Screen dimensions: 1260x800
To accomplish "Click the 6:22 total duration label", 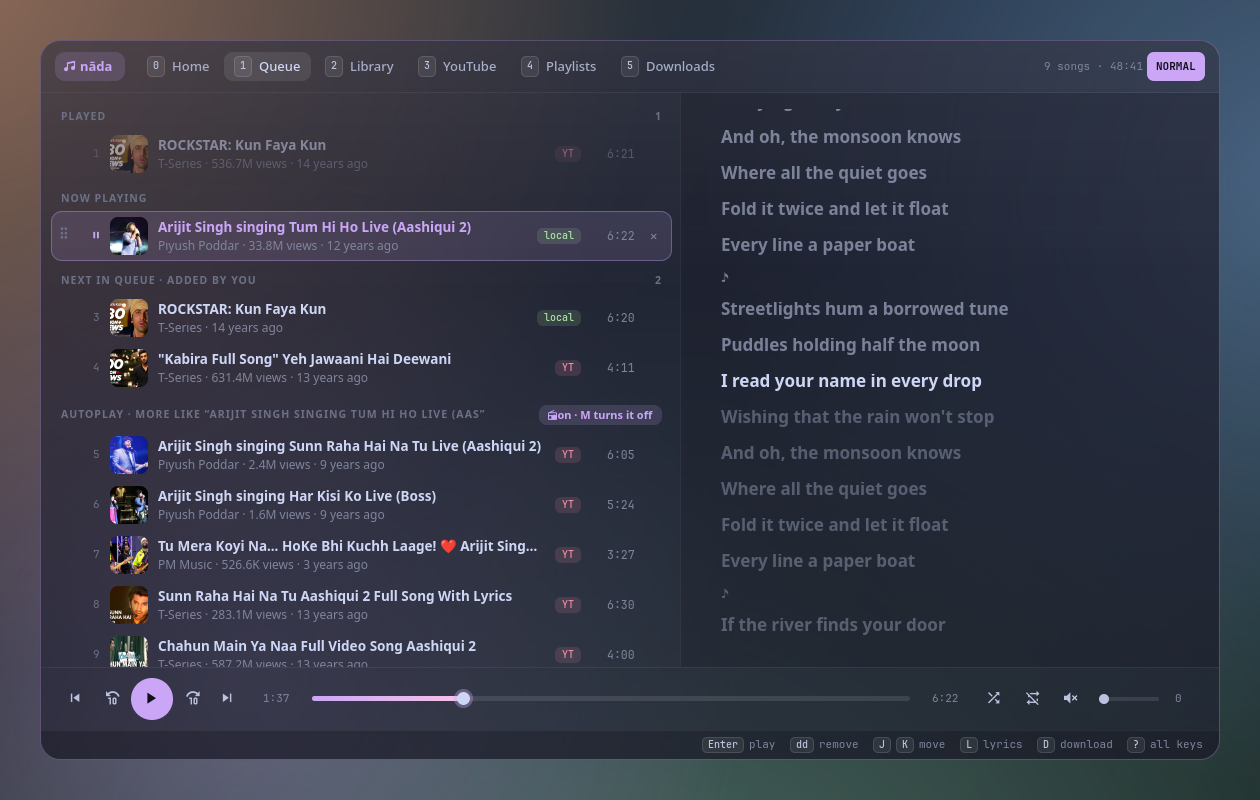I will [945, 698].
